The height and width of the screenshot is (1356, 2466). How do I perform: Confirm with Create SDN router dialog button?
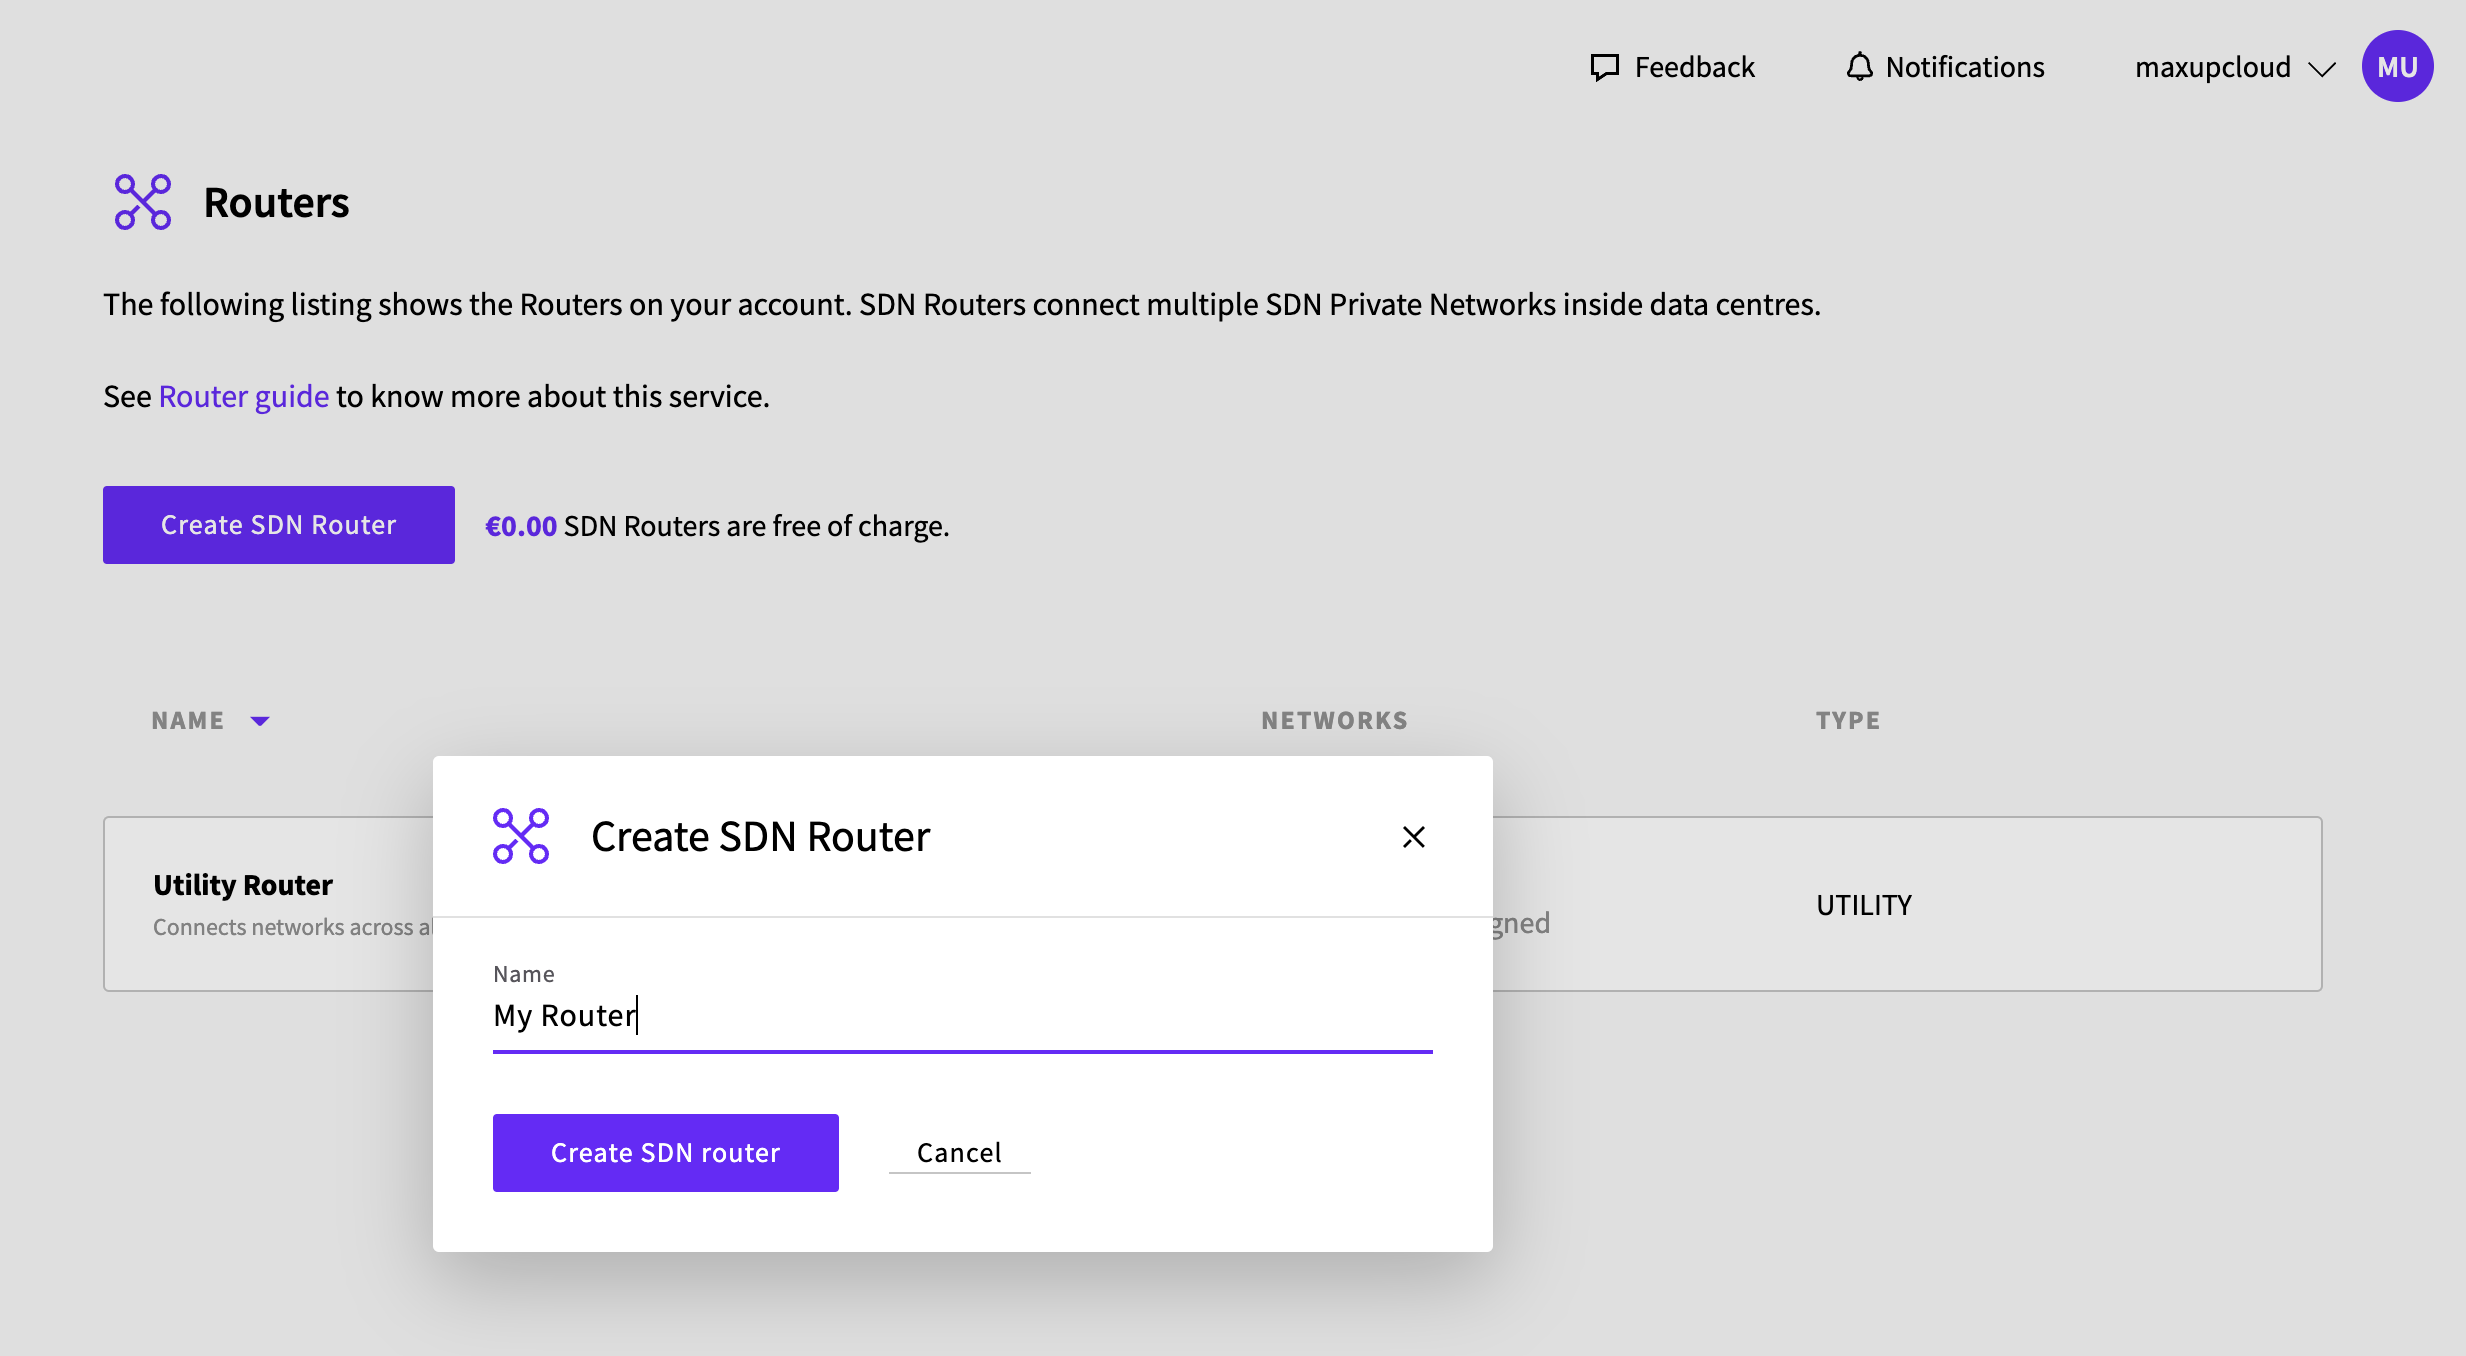click(666, 1153)
